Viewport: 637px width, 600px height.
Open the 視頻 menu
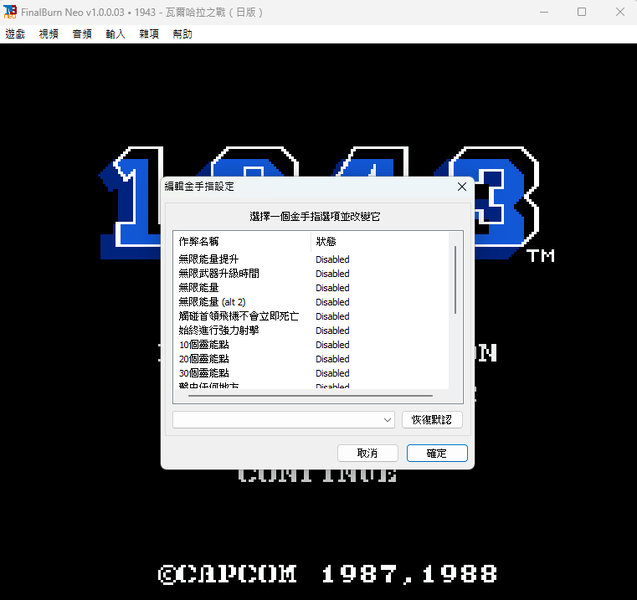(x=48, y=34)
